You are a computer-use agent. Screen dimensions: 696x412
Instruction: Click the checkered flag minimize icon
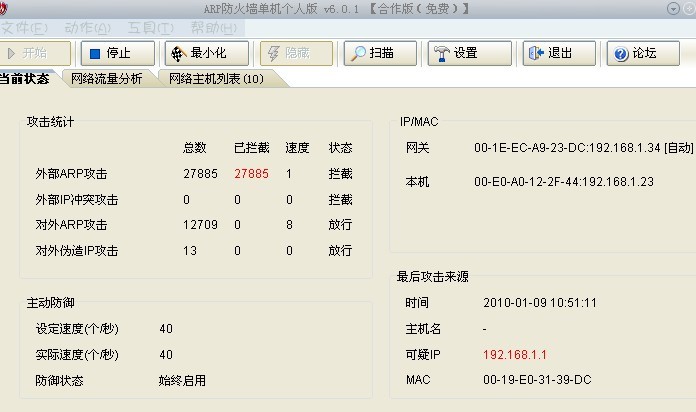pos(178,54)
